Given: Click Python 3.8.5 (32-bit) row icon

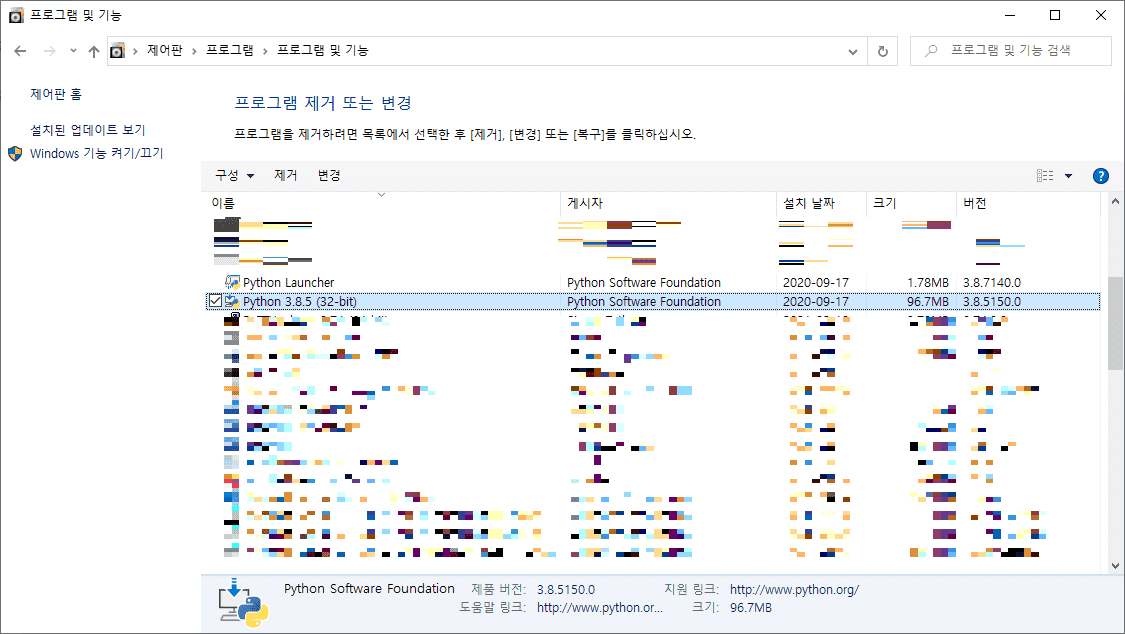Looking at the screenshot, I should (232, 301).
